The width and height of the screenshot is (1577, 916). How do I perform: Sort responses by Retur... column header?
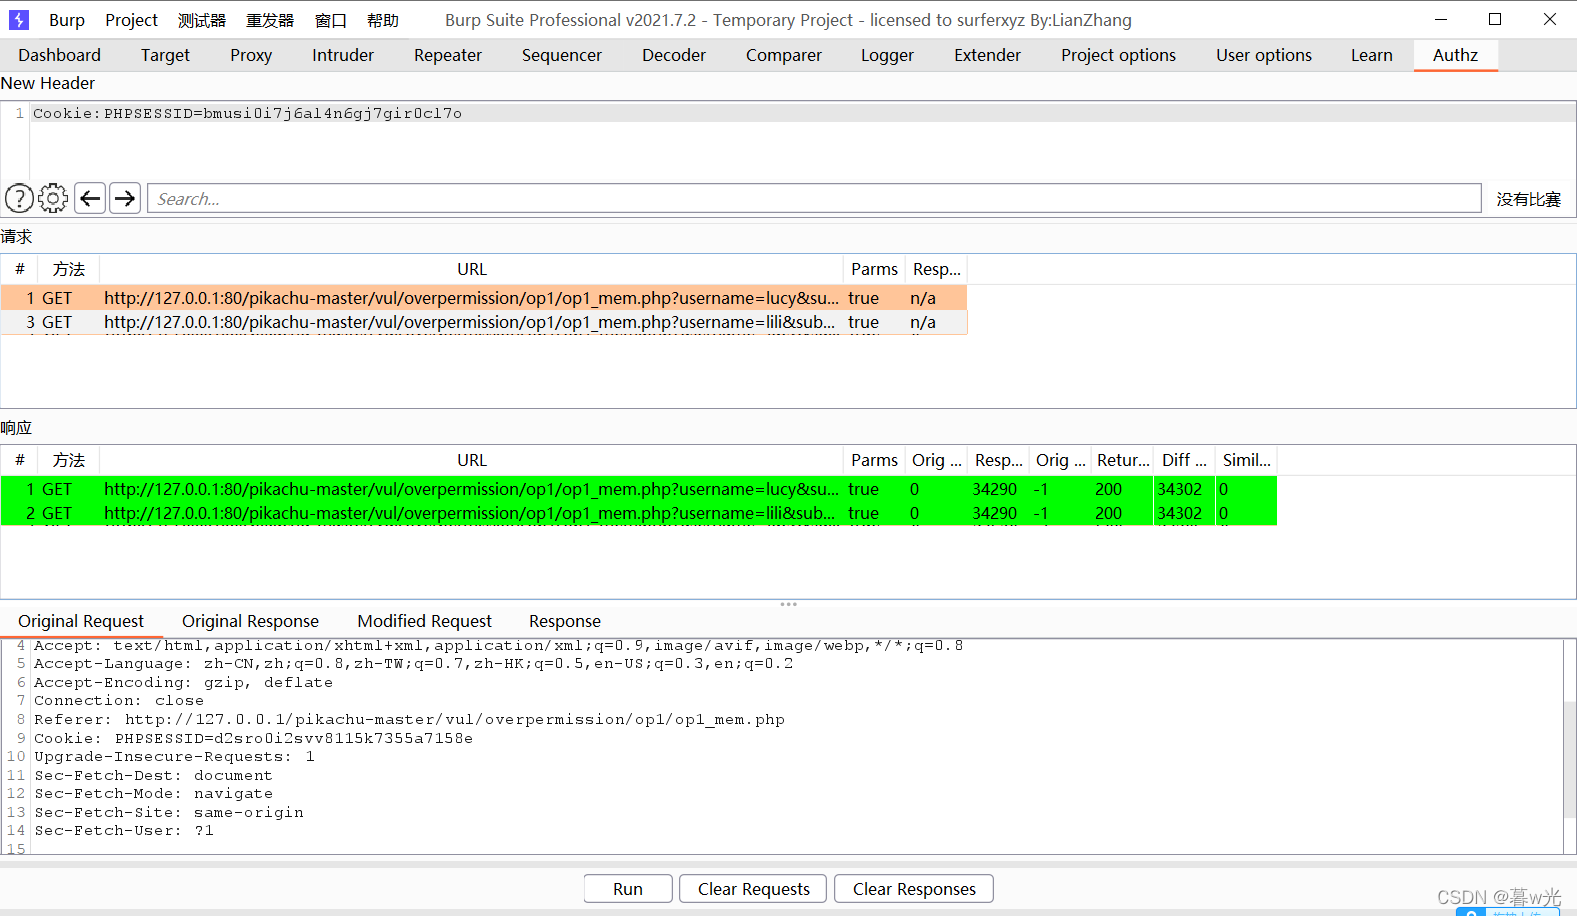point(1122,460)
